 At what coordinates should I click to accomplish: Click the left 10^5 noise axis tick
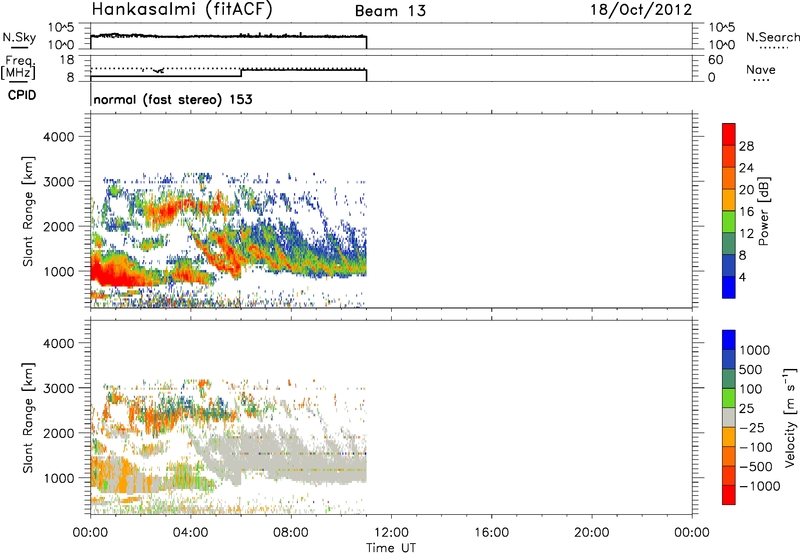click(x=61, y=28)
